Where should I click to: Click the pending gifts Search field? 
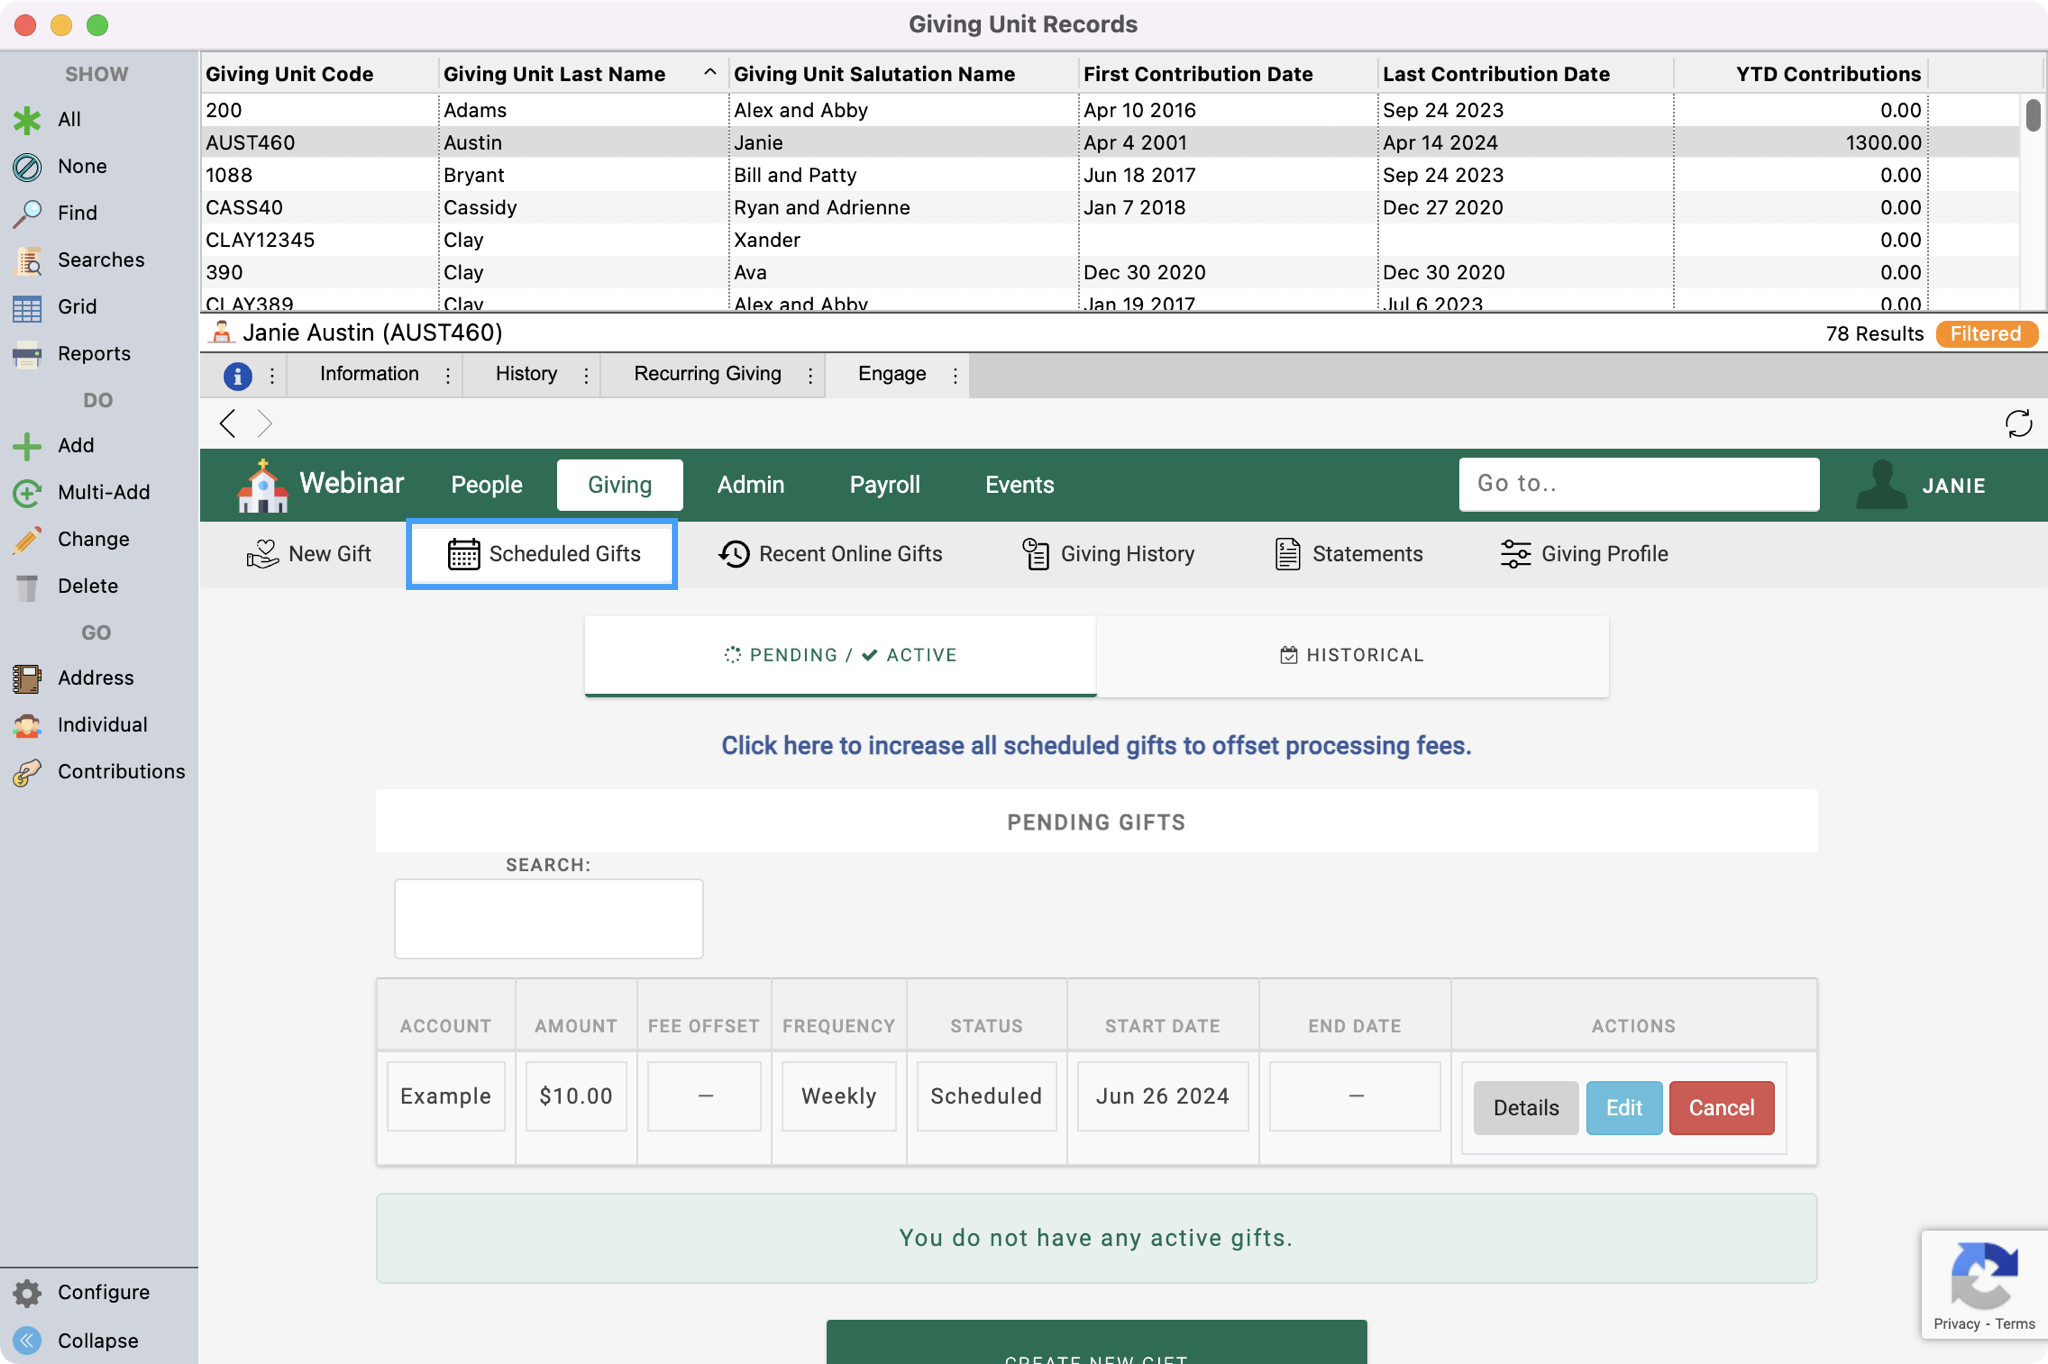pyautogui.click(x=548, y=918)
